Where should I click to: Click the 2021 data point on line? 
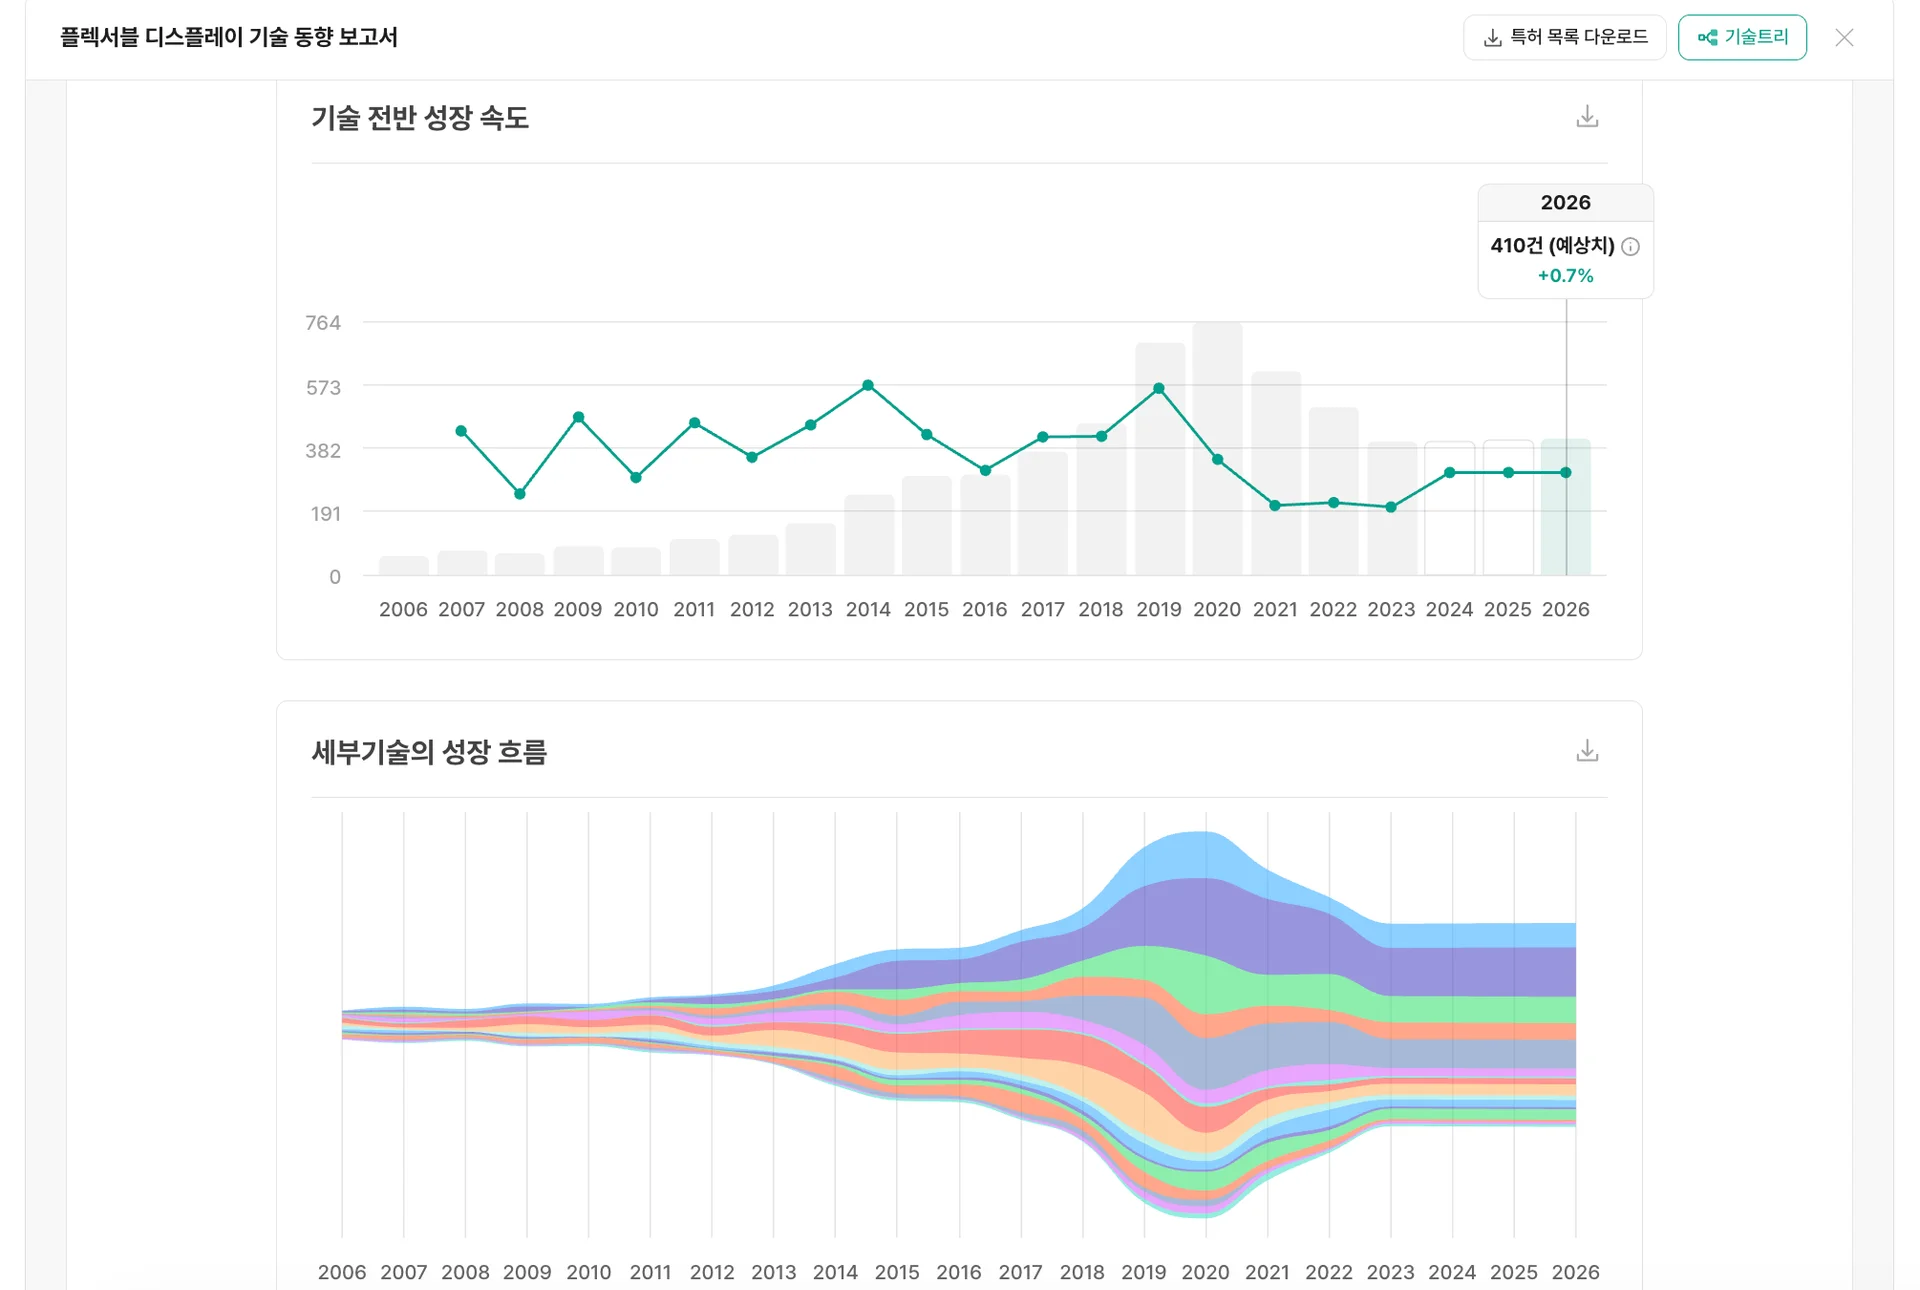point(1275,506)
